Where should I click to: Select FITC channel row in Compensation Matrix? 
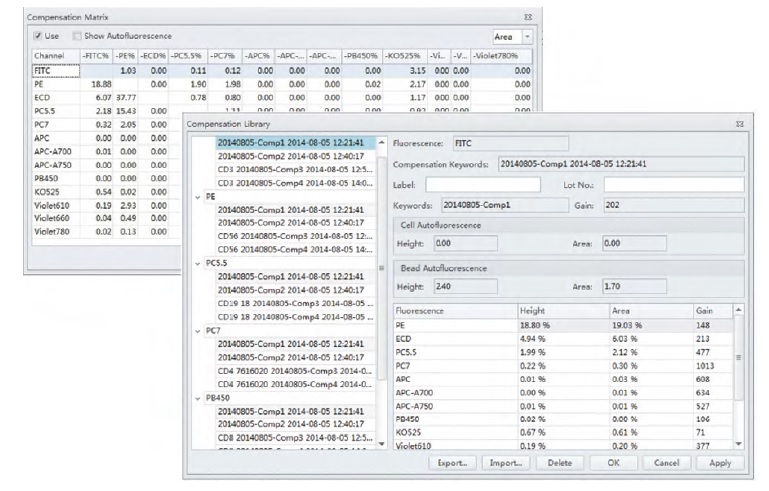point(282,71)
